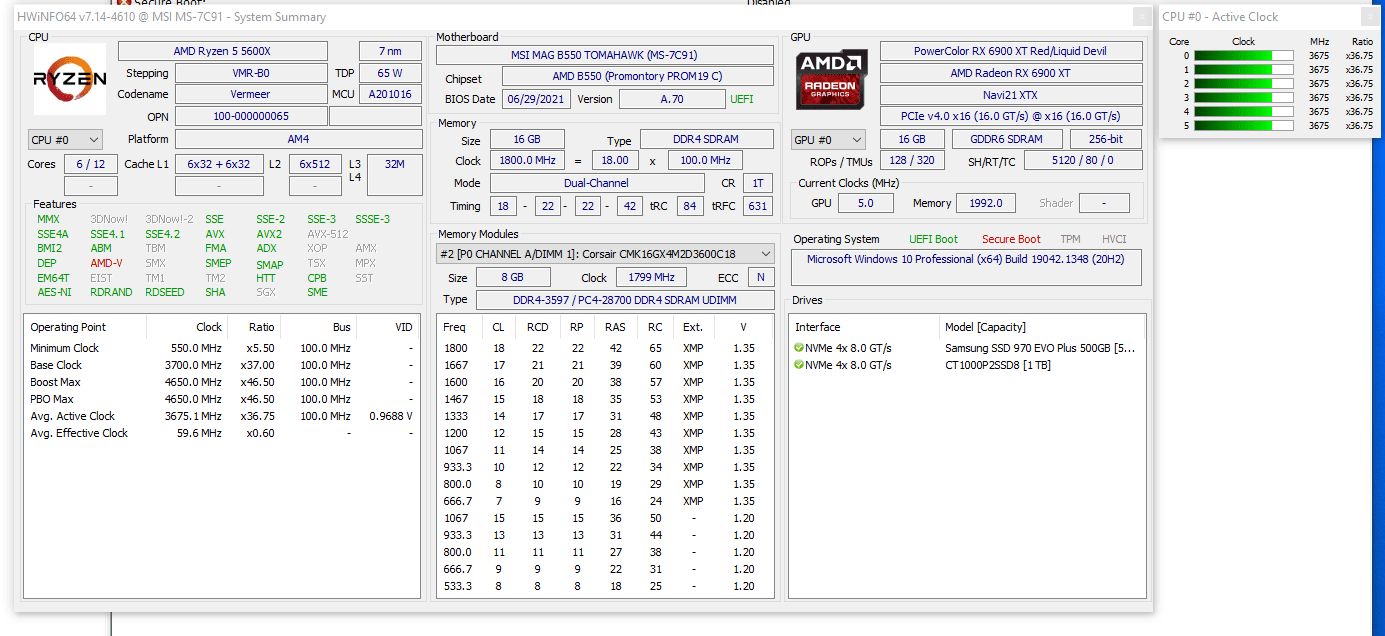This screenshot has height=636, width=1385.
Task: Close the CPU #0 Active Clock window
Action: [1368, 17]
